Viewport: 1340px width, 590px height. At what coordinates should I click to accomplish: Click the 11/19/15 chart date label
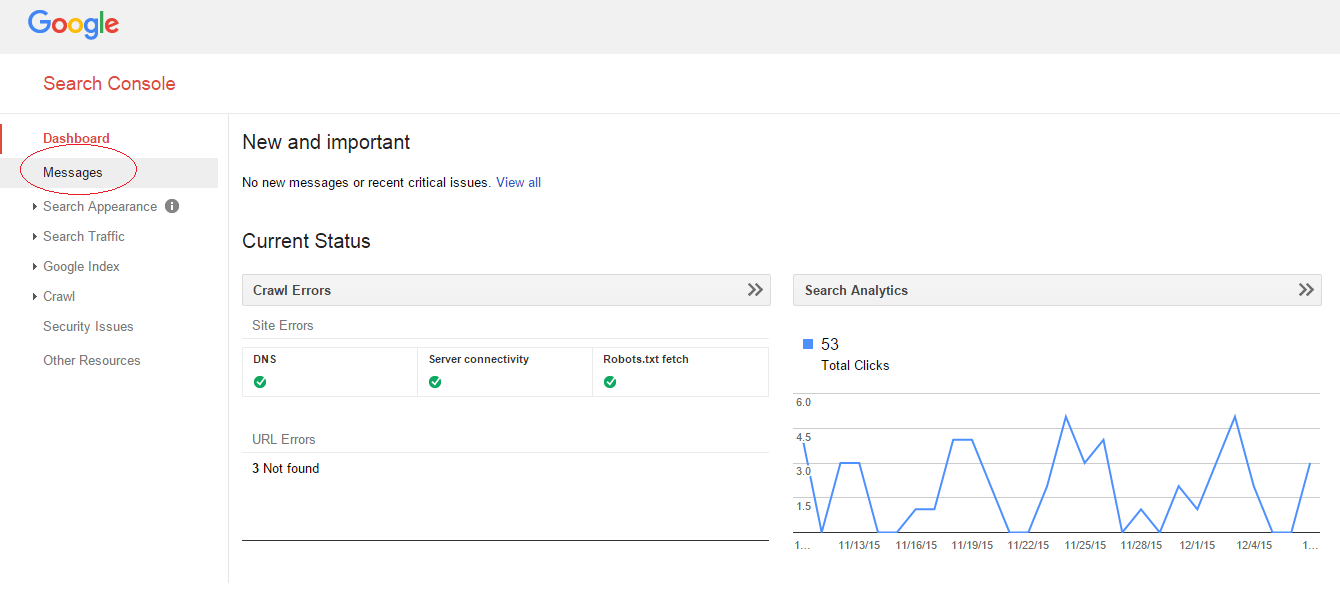click(x=972, y=545)
